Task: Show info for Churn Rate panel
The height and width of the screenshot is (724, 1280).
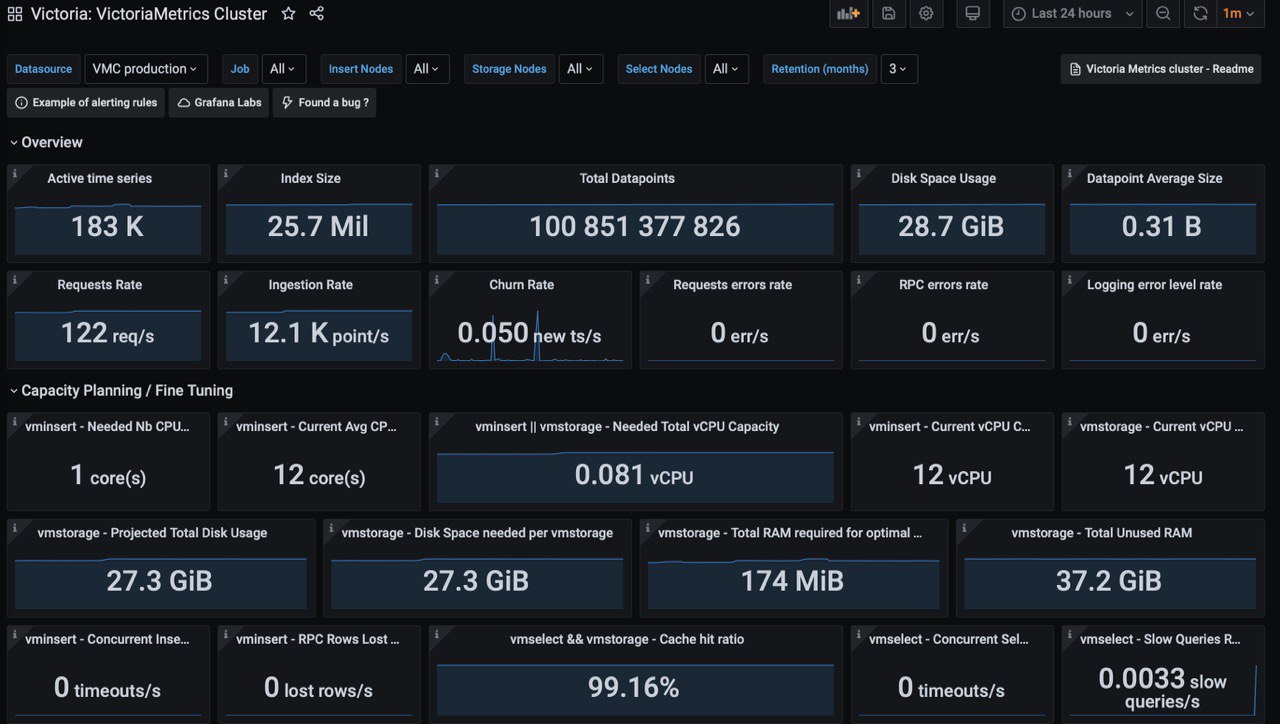Action: [437, 279]
